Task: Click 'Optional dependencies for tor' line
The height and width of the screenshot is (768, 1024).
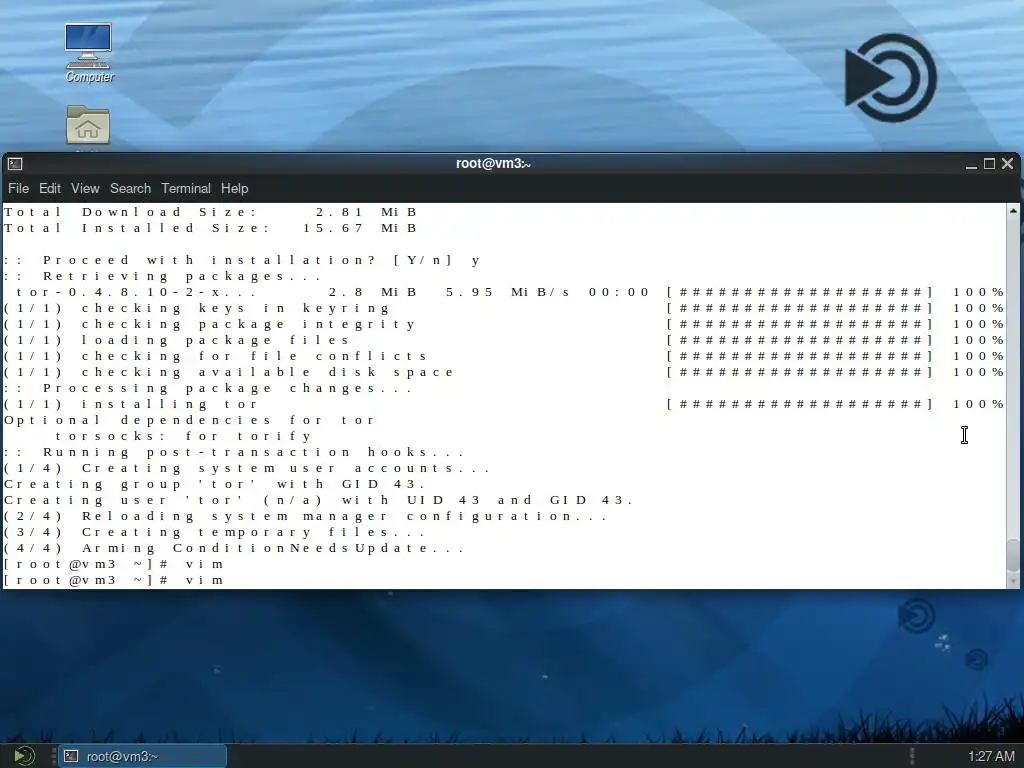Action: (189, 420)
